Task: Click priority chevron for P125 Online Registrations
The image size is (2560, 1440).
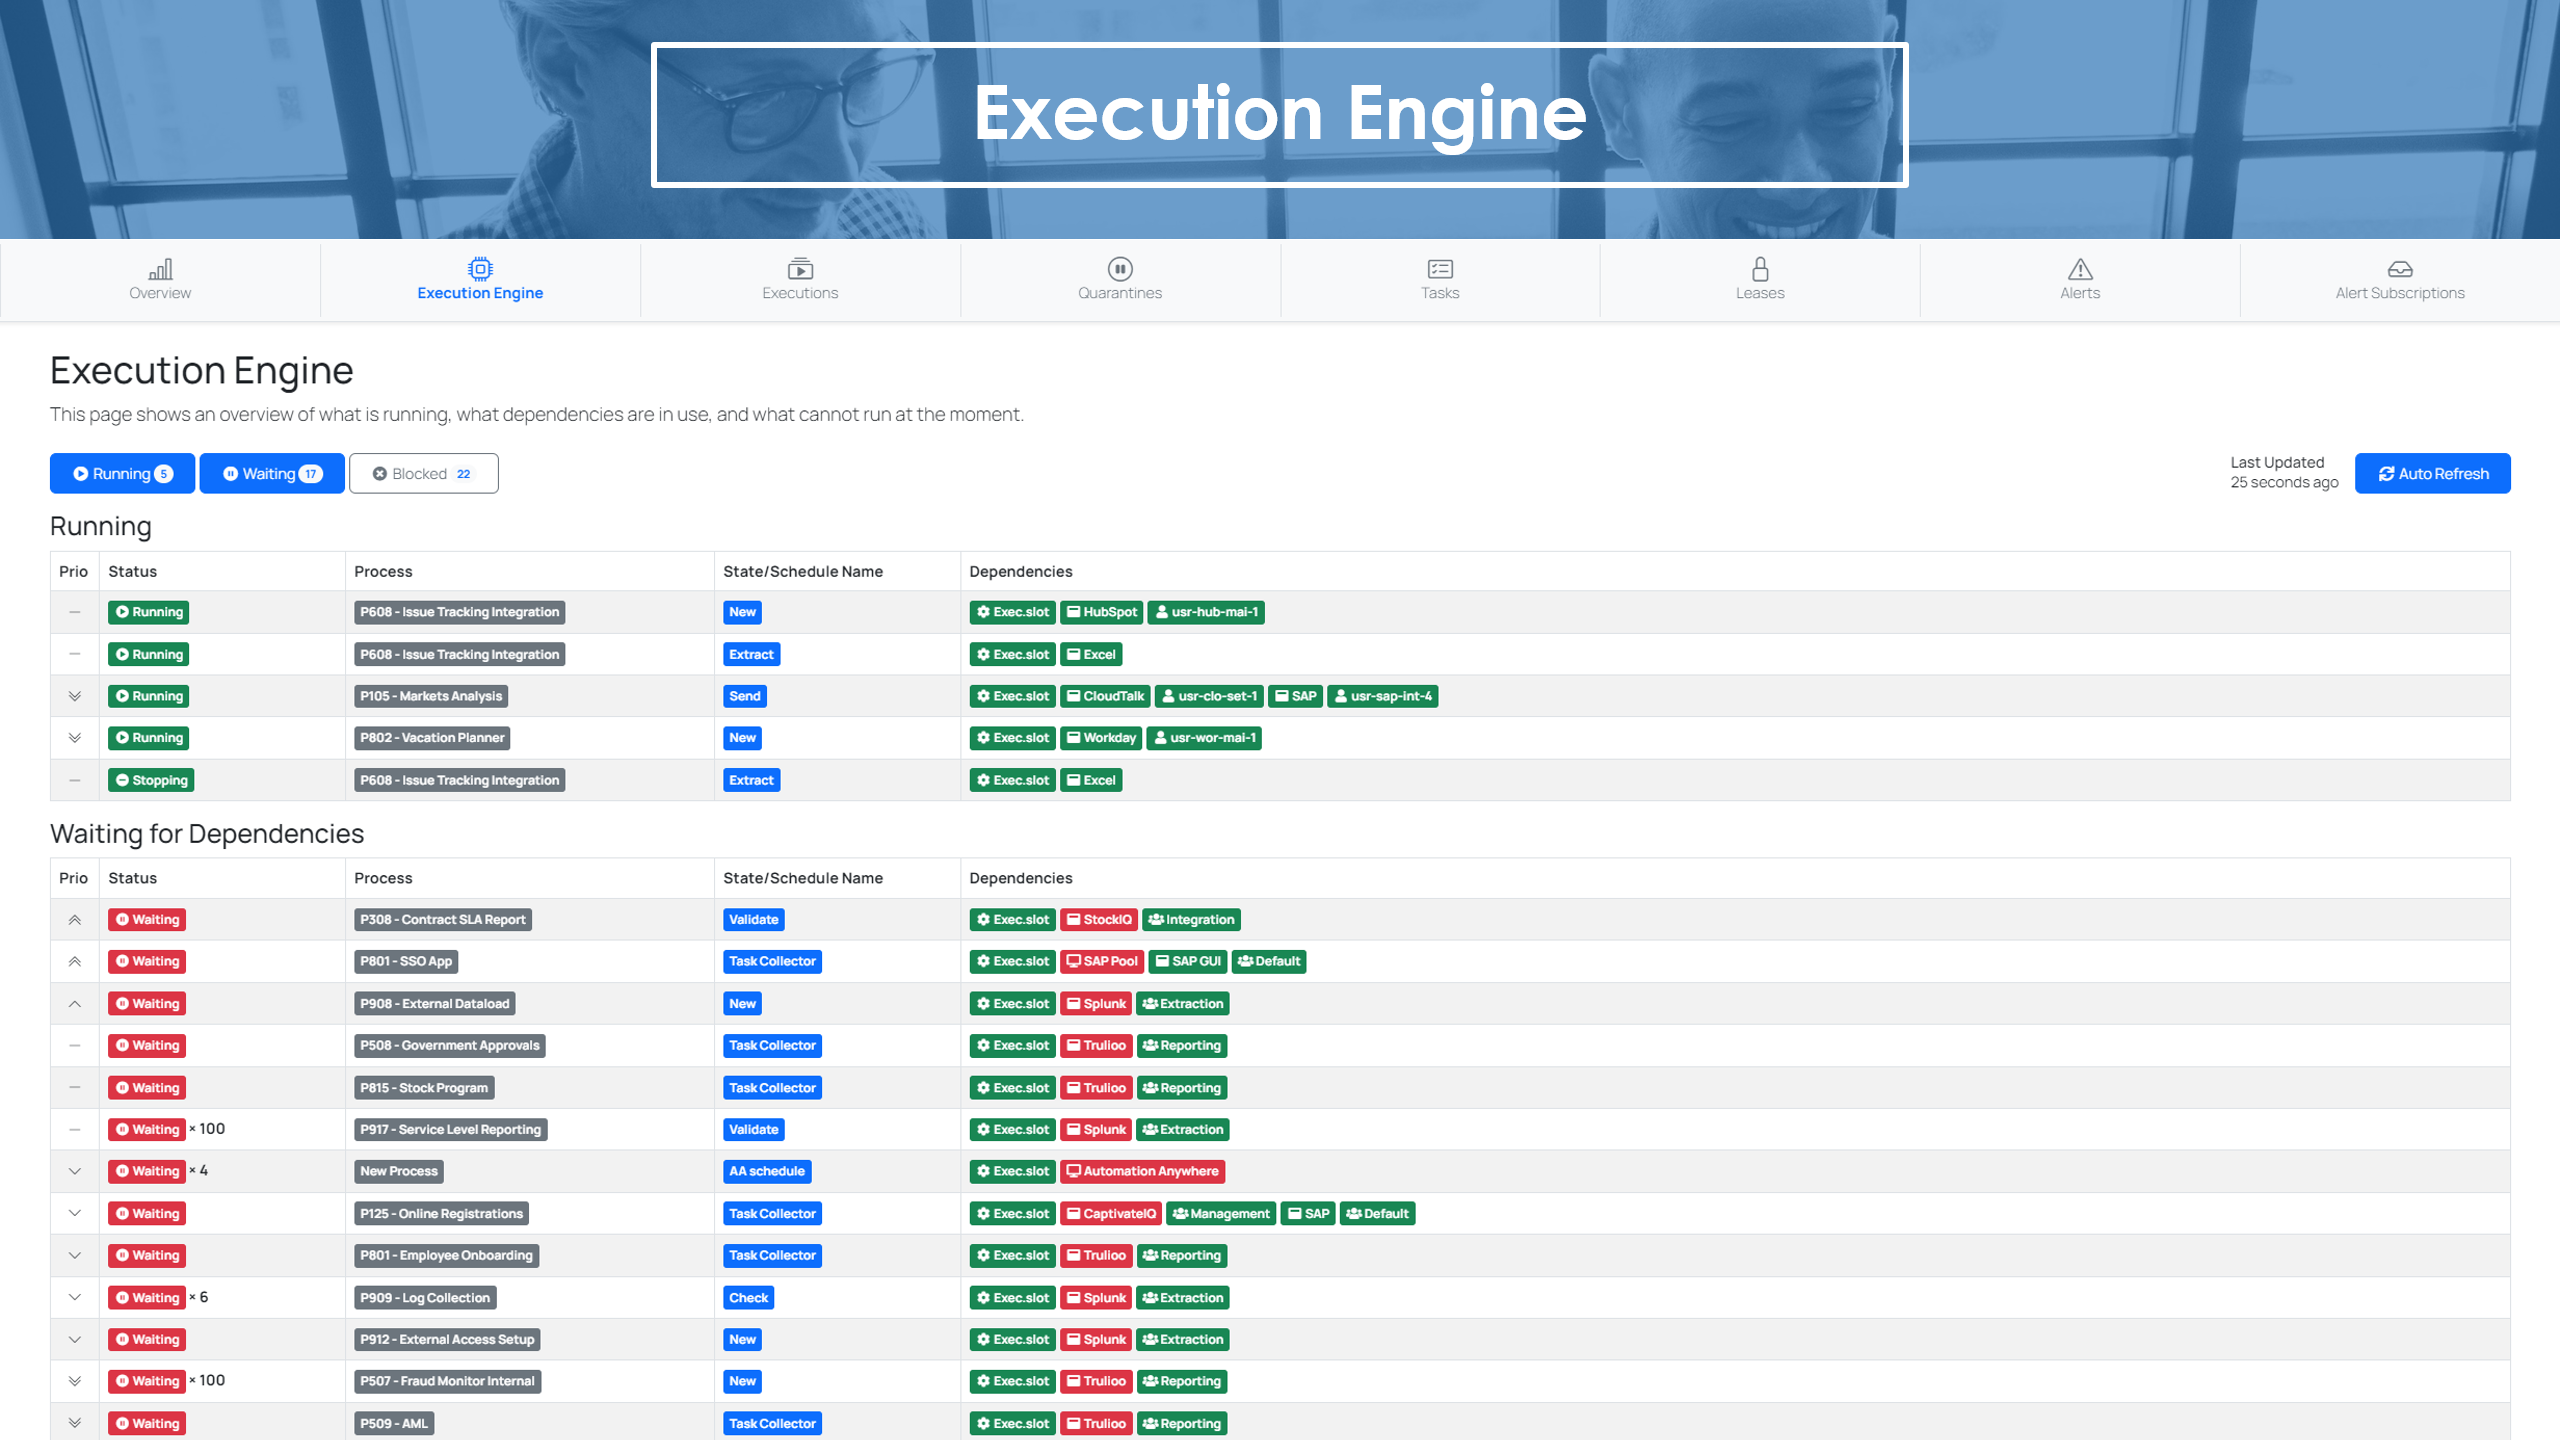Action: point(74,1213)
